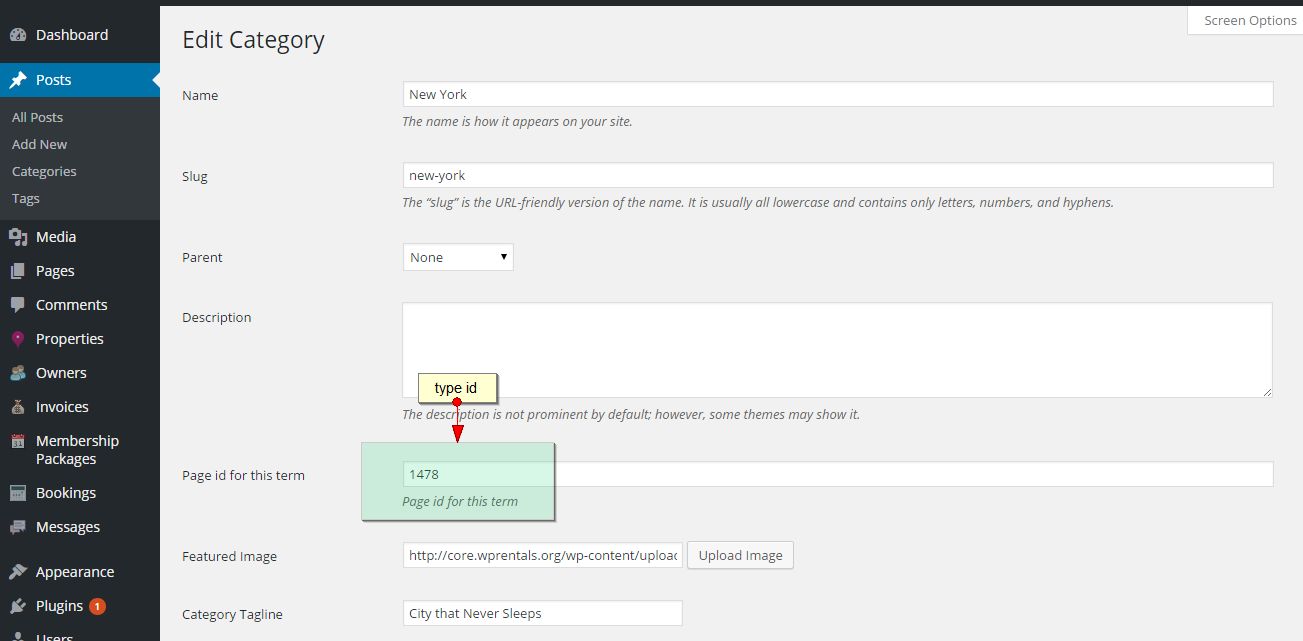Click the Posts pushpin icon
This screenshot has width=1303, height=641.
[18, 80]
